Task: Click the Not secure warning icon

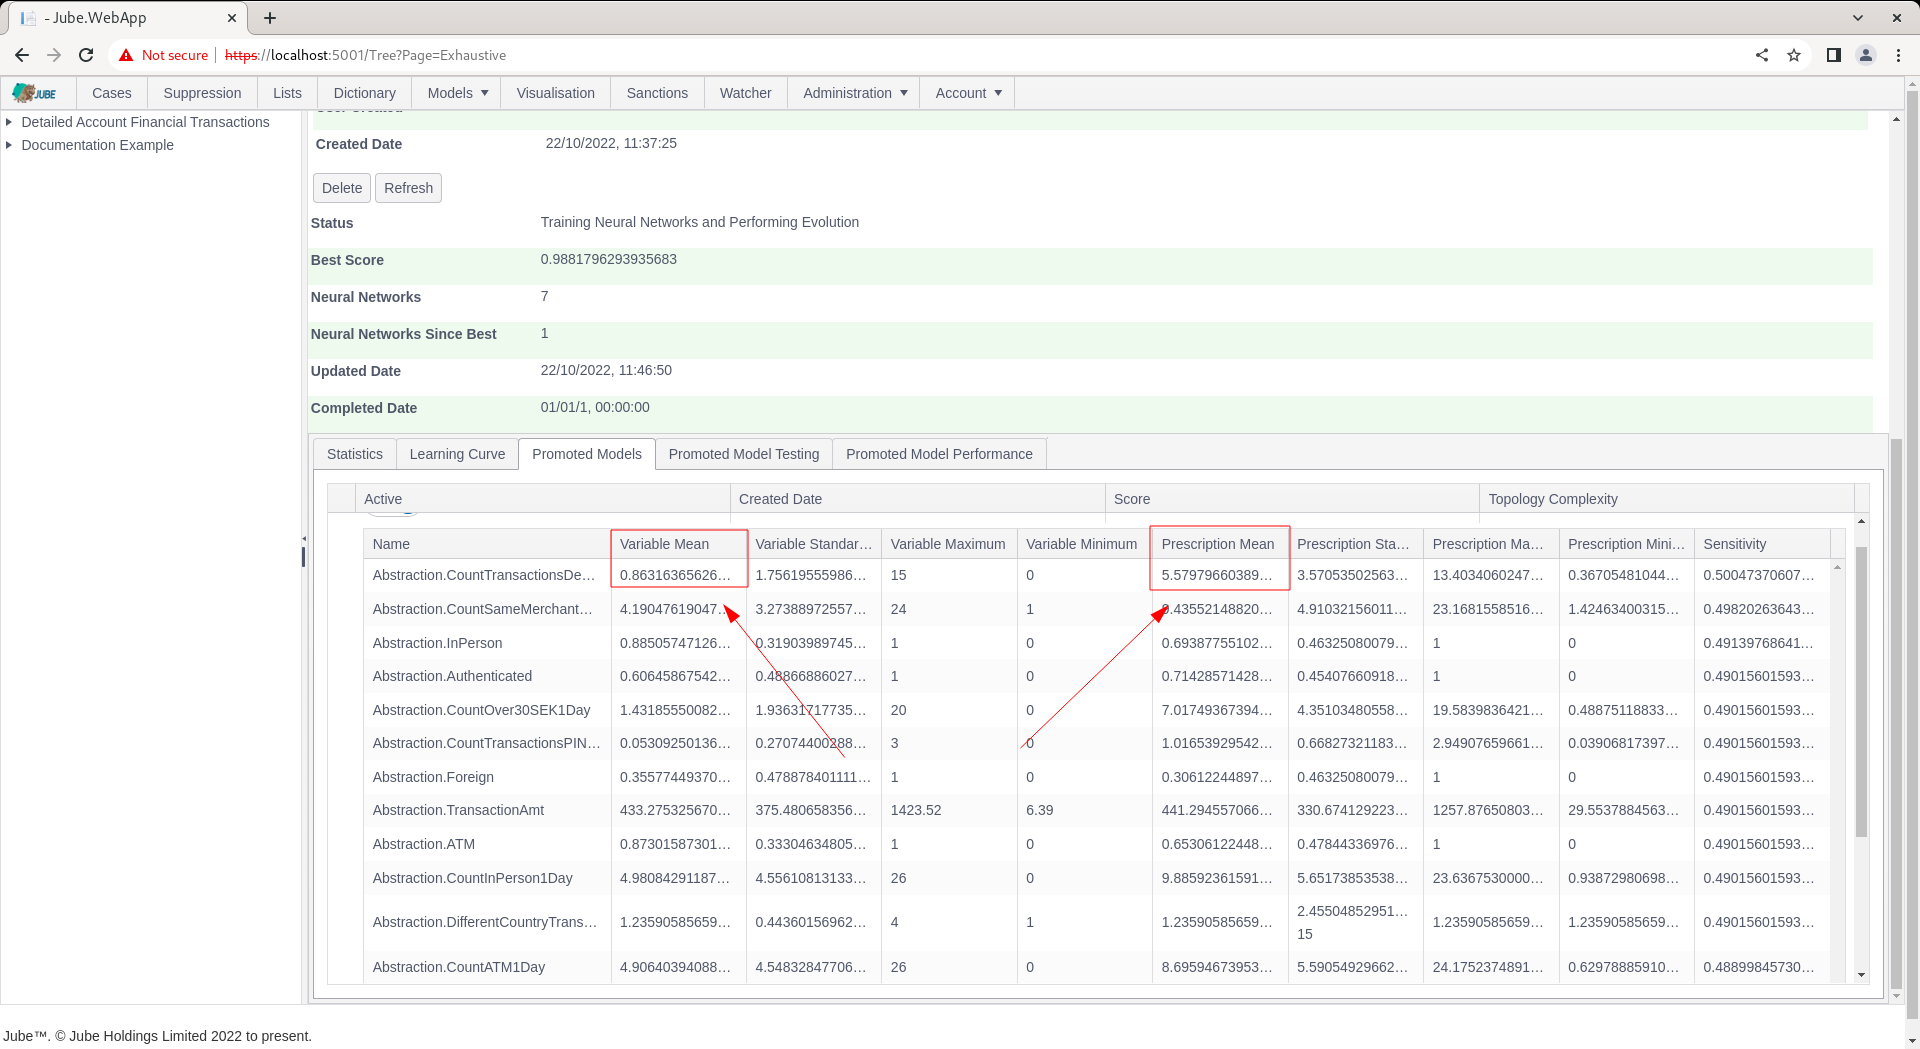Action: click(x=126, y=55)
